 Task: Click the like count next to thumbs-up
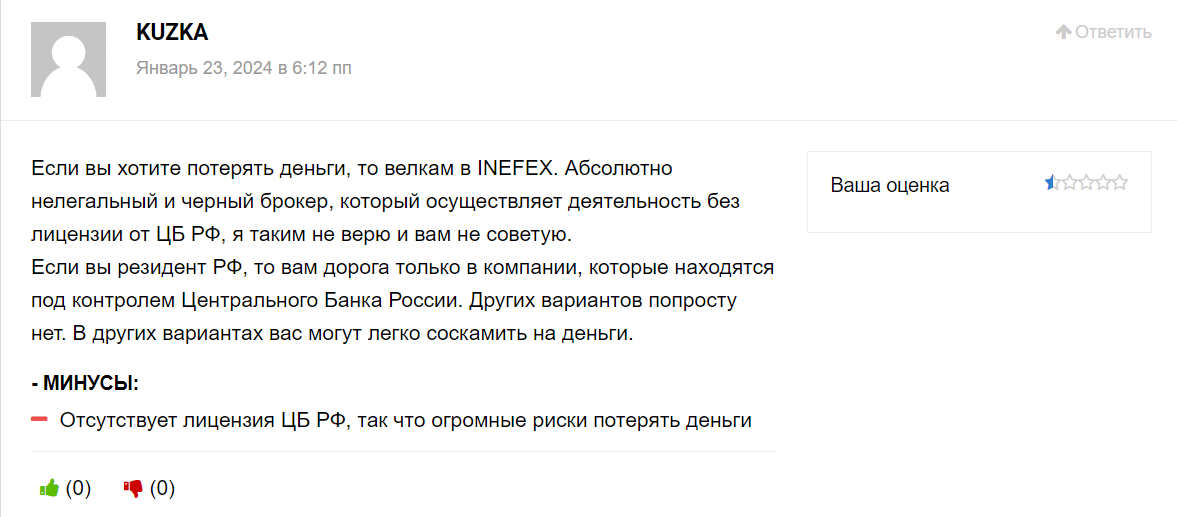tap(78, 489)
